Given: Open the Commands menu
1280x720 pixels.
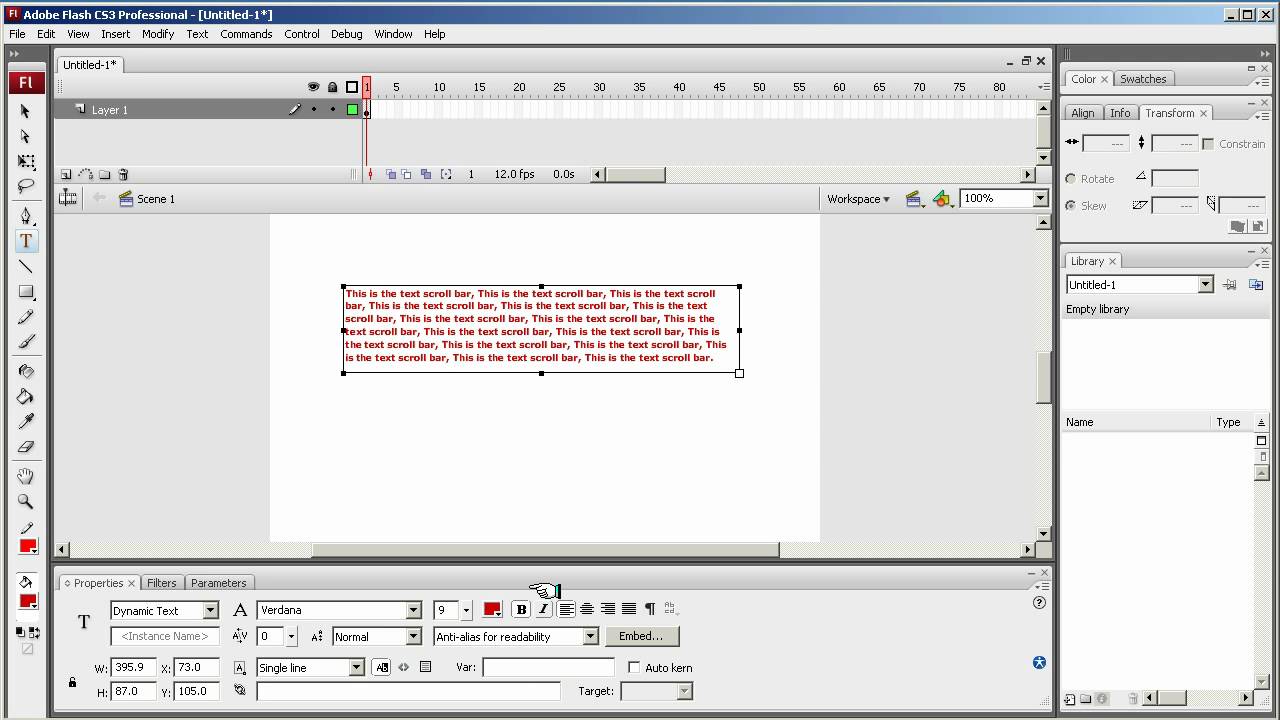Looking at the screenshot, I should pos(246,34).
